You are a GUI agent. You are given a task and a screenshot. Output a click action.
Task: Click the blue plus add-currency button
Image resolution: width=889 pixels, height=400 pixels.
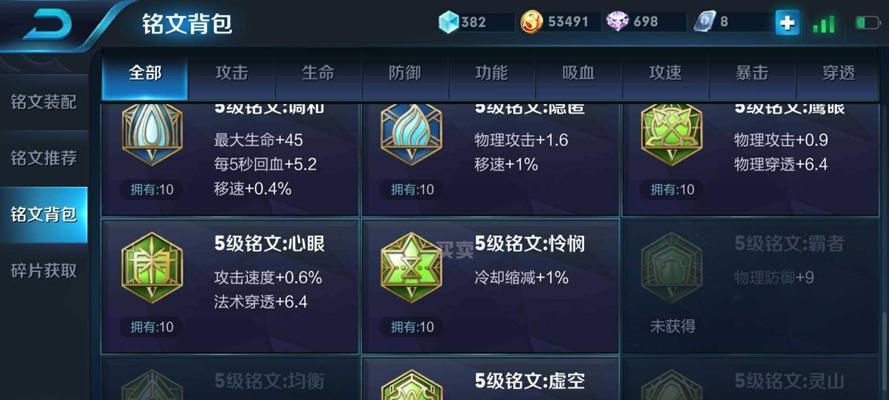[x=788, y=23]
